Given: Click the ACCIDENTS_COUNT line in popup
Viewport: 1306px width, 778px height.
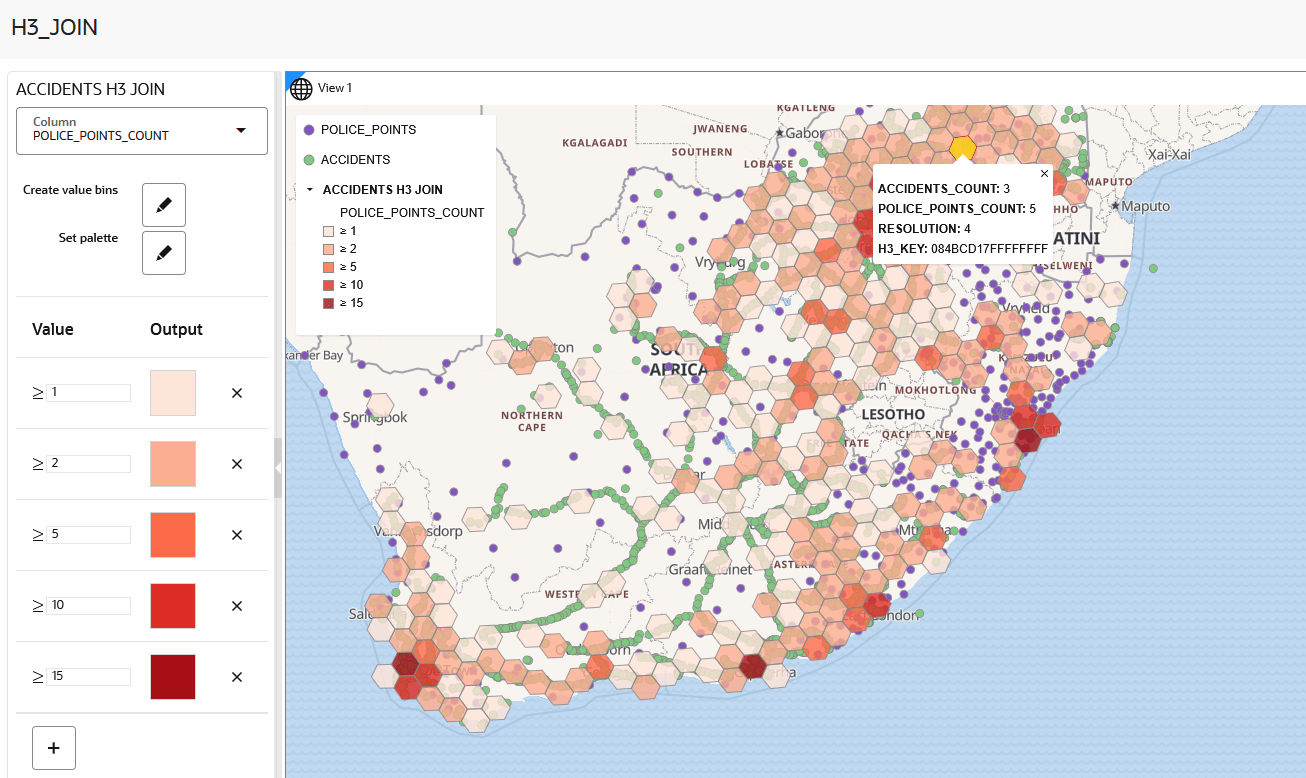Looking at the screenshot, I should coord(944,189).
